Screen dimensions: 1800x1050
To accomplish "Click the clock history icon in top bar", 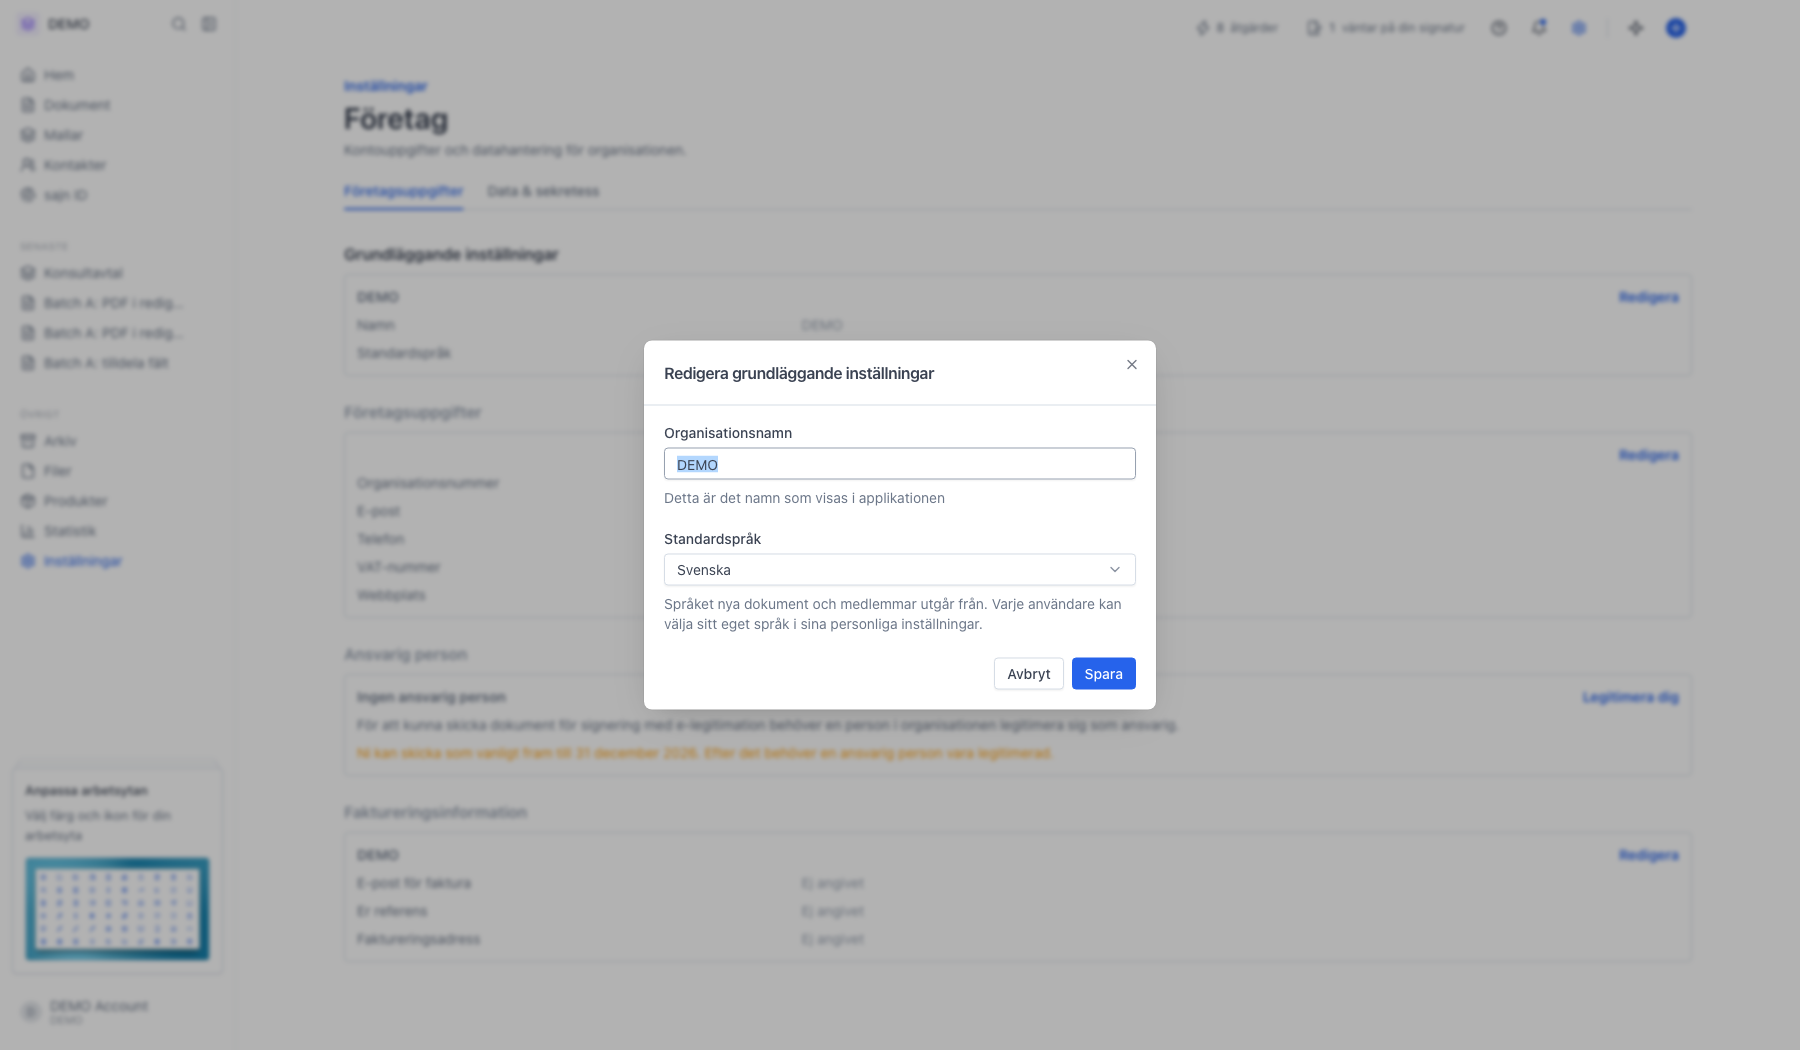I will [x=1499, y=28].
